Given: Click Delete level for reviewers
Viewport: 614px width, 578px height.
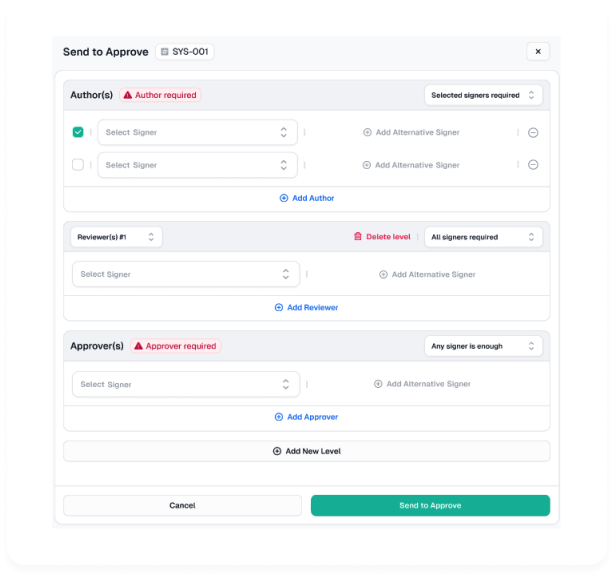Looking at the screenshot, I should point(382,237).
